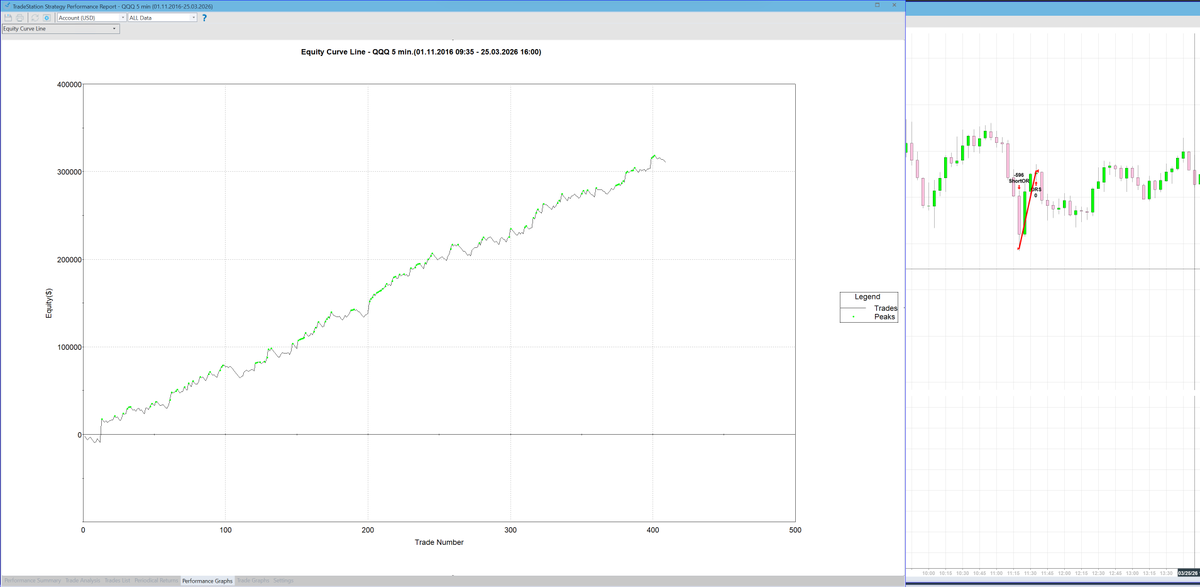Viewport: 1200px width, 587px height.
Task: Open the Trades List tab
Action: coord(117,580)
